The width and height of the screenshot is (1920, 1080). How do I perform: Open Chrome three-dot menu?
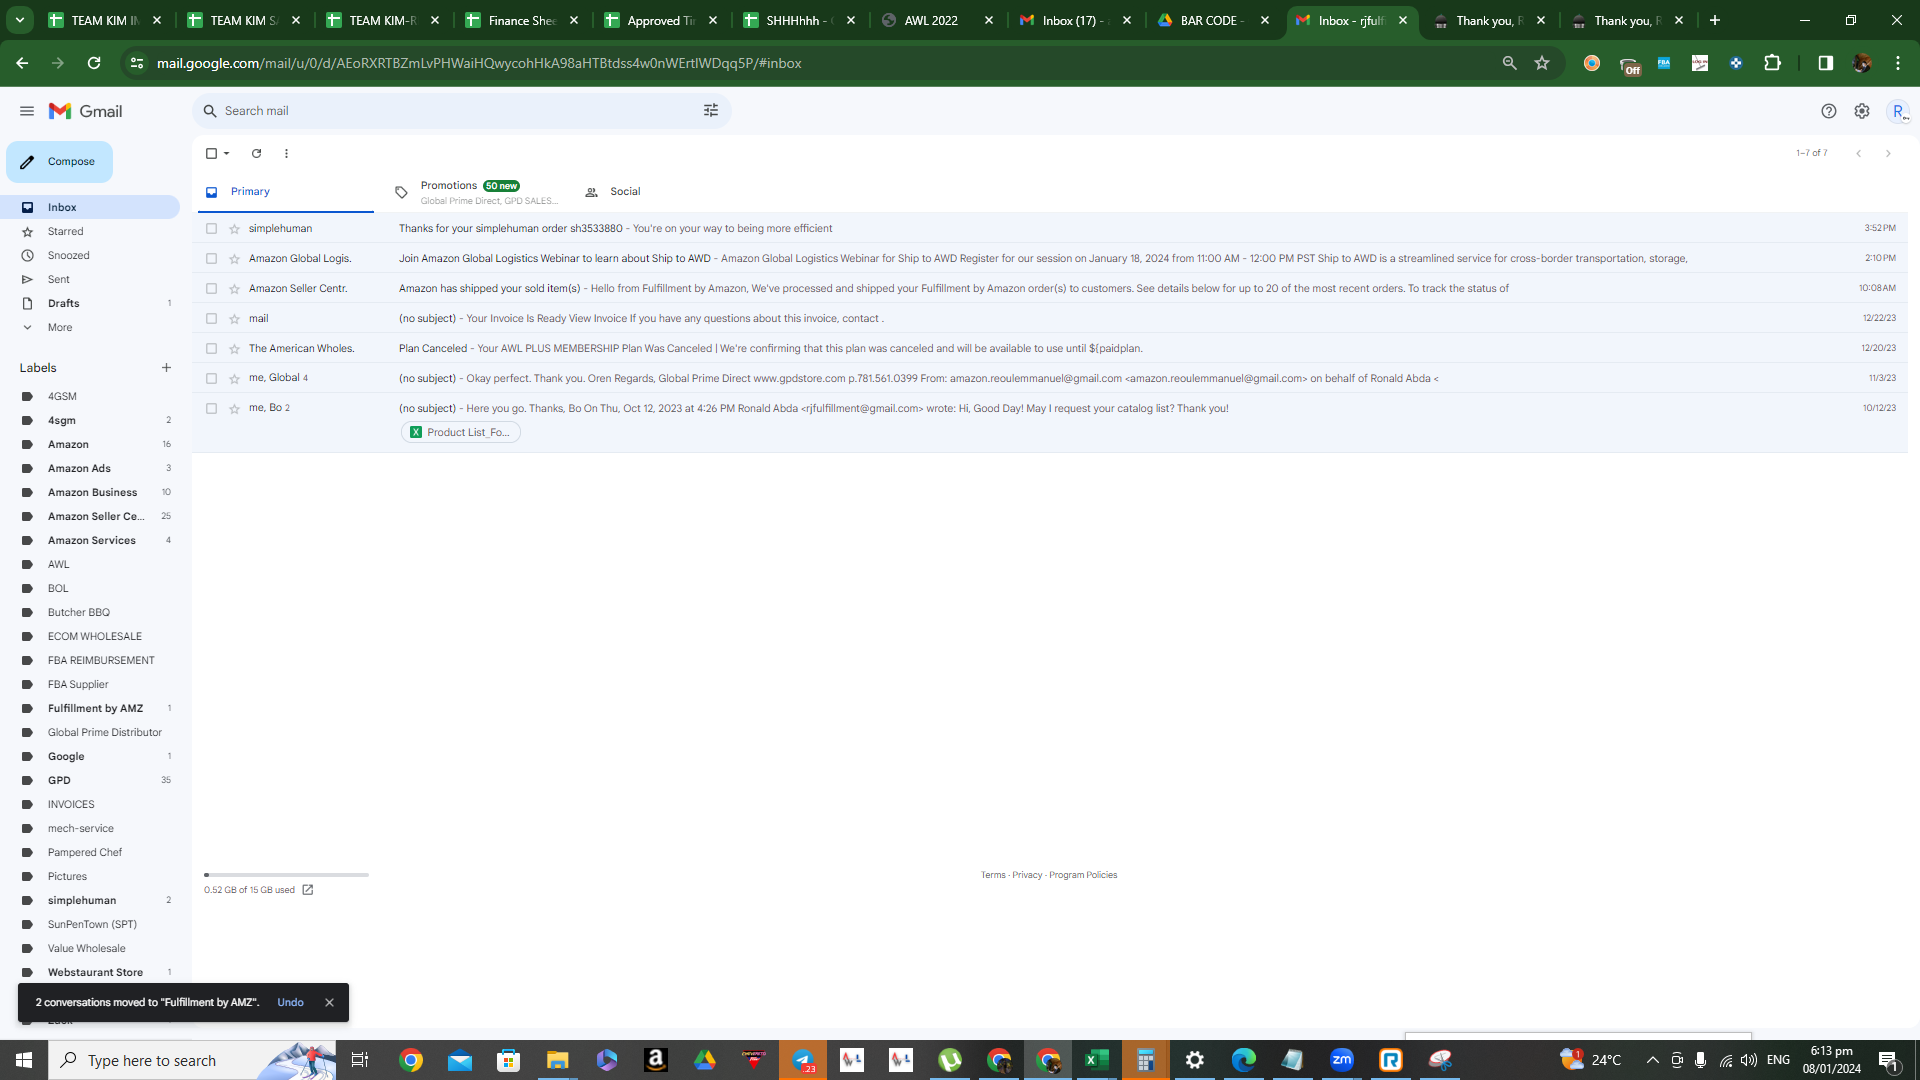tap(1898, 63)
